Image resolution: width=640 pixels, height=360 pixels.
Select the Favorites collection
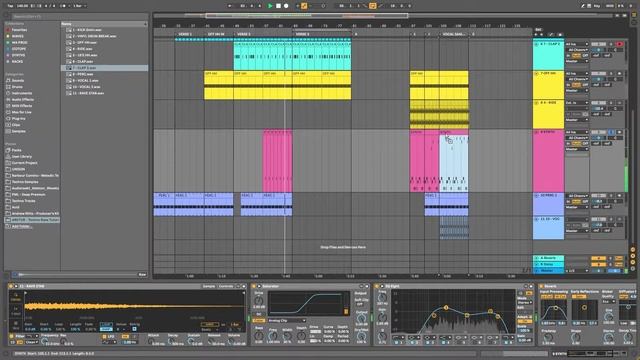(x=19, y=30)
